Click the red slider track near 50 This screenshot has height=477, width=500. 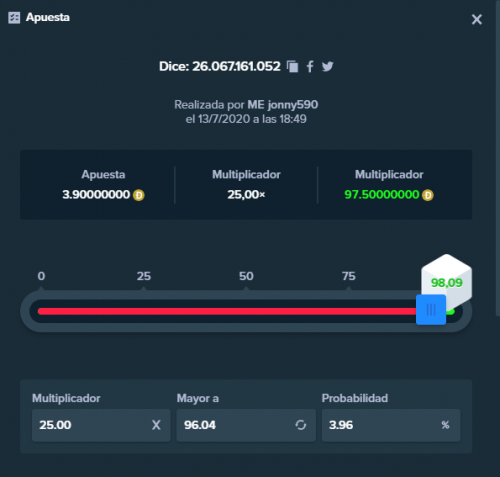[246, 311]
